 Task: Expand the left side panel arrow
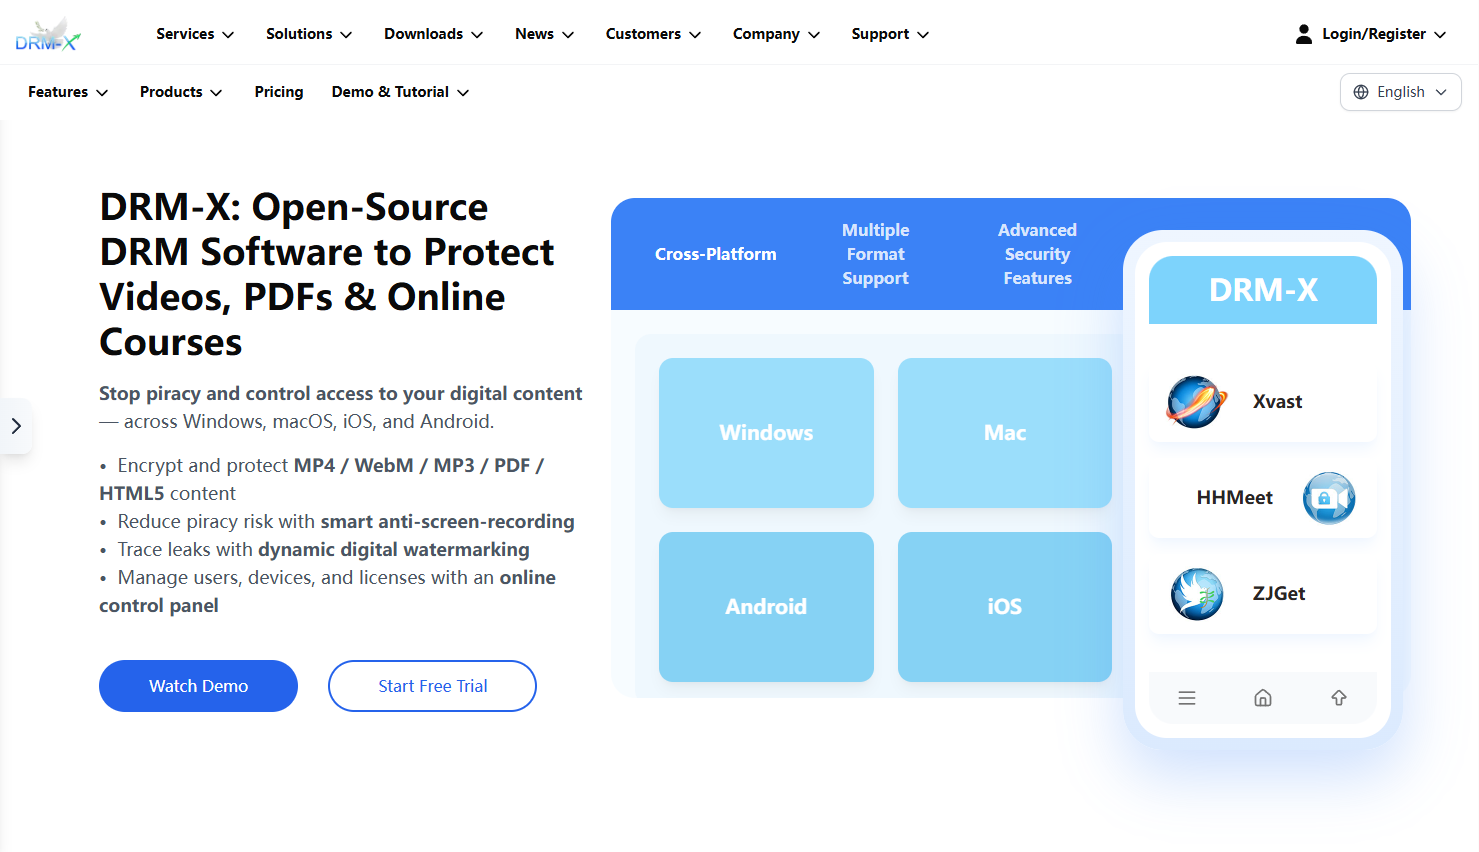[16, 426]
